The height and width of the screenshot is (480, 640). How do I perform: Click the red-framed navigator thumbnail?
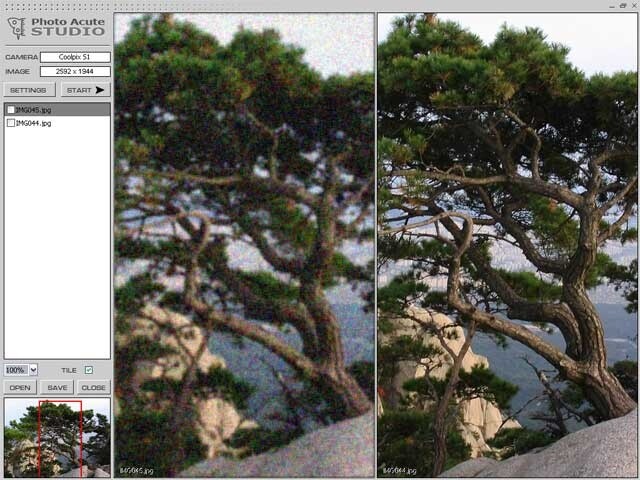pos(57,438)
